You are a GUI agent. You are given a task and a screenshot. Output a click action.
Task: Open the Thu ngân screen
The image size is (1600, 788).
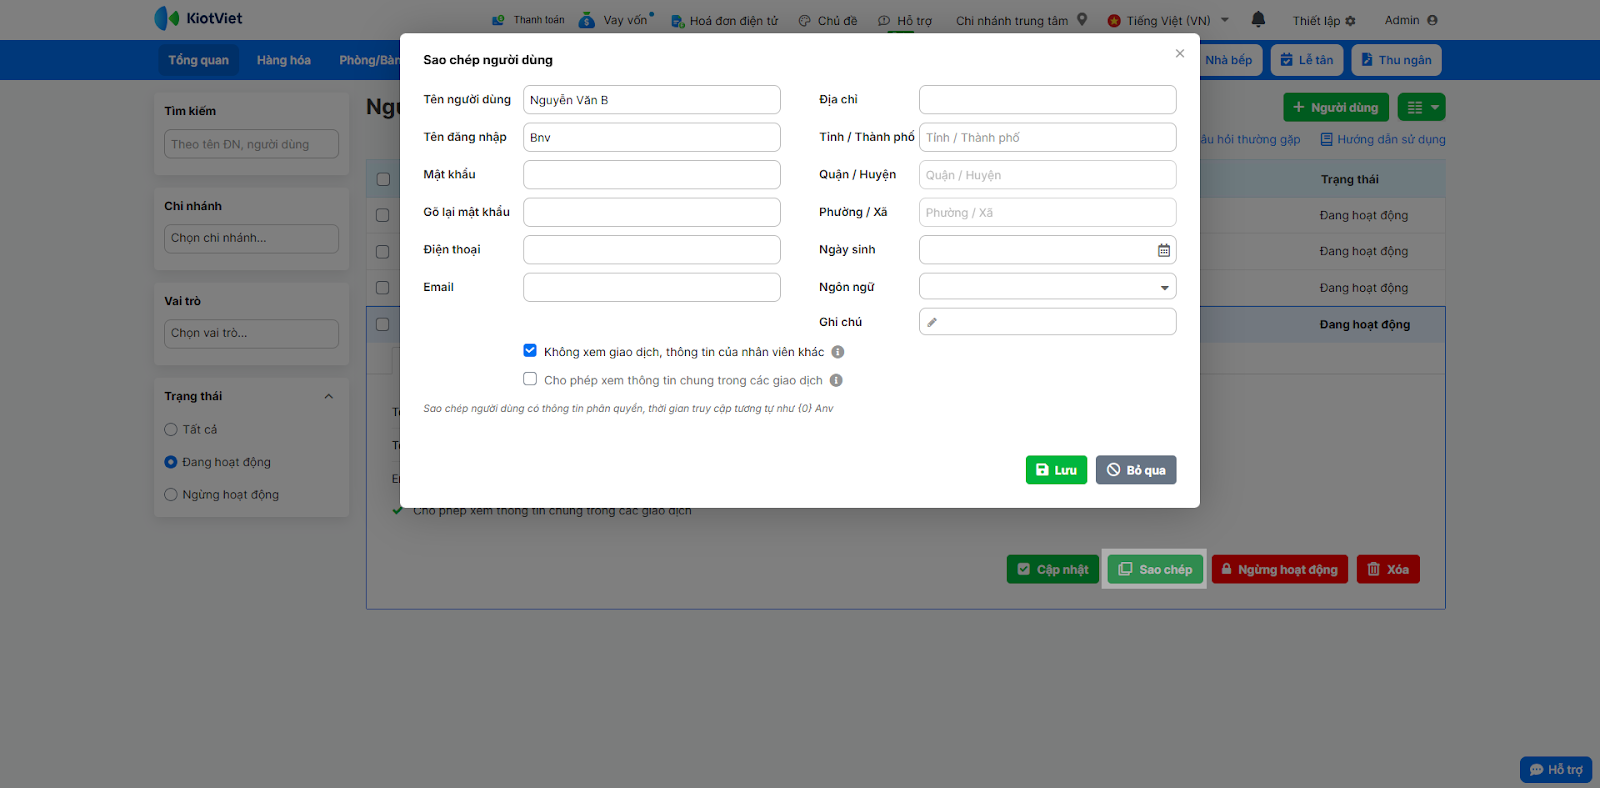[x=1396, y=60]
